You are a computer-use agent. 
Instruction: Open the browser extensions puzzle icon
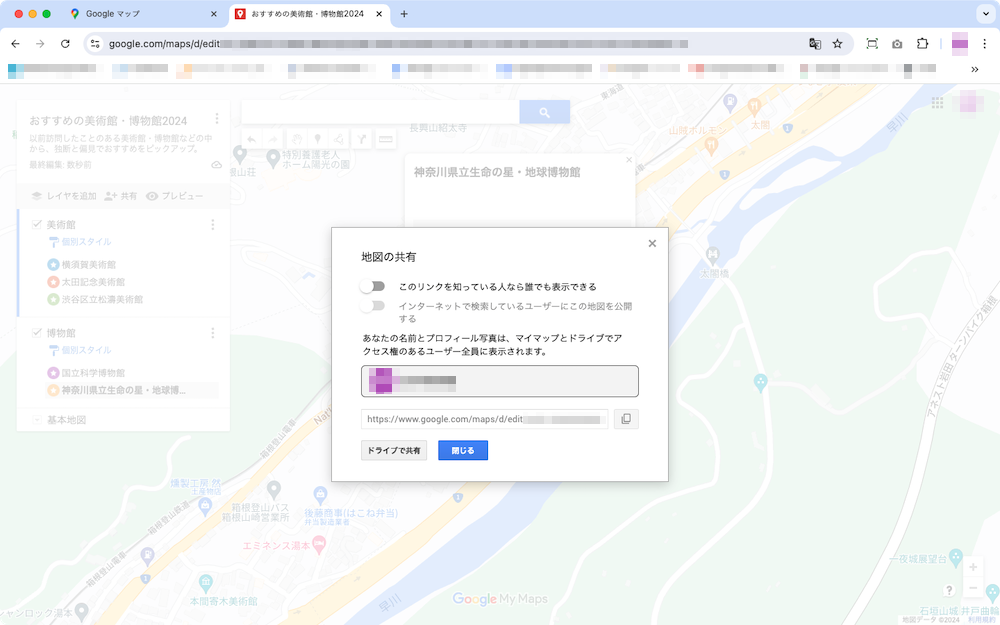coord(922,43)
